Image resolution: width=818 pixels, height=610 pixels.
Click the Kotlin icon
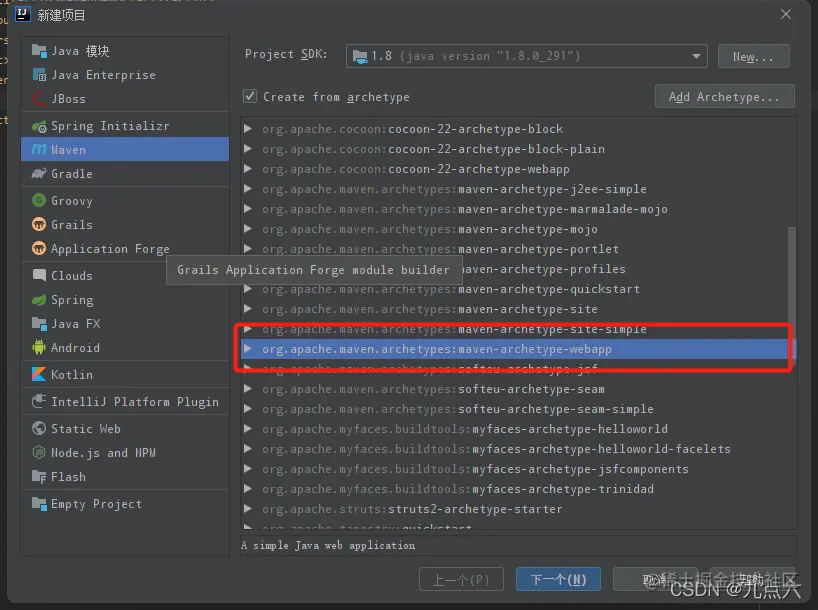[39, 374]
